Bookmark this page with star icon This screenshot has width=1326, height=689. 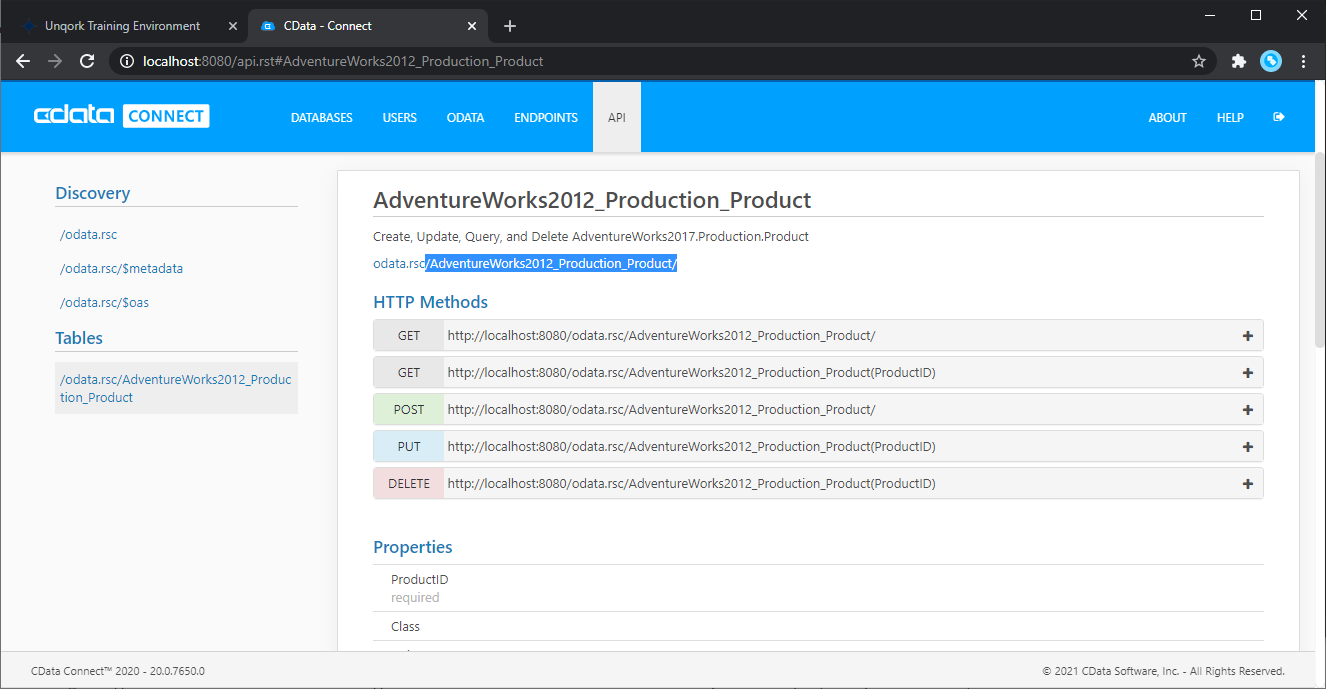tap(1199, 61)
